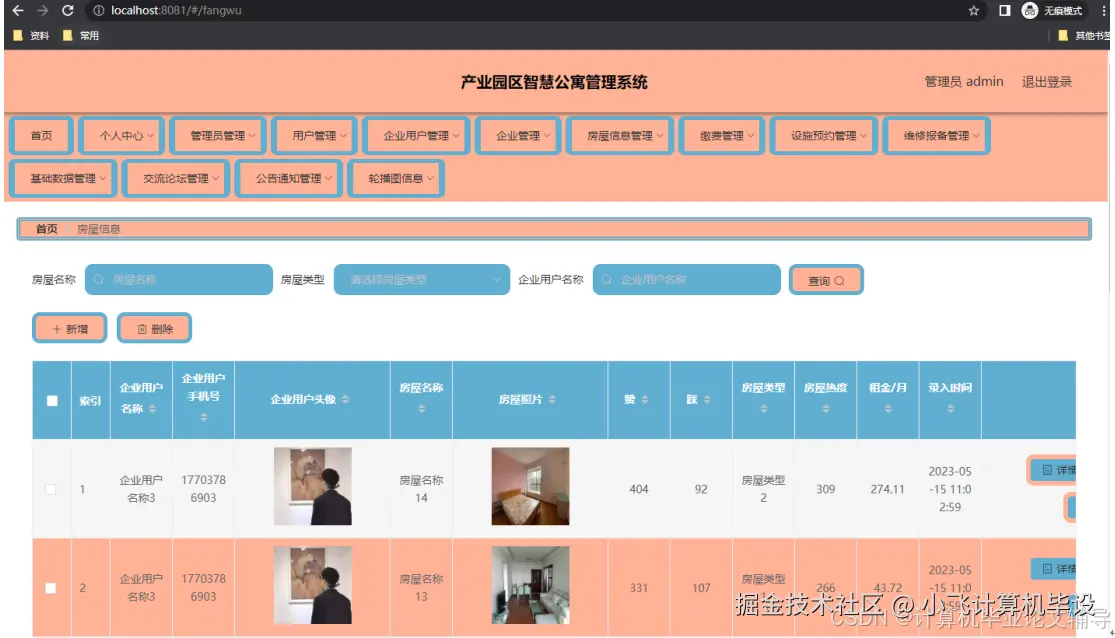Open the house photo in row 1

530,487
